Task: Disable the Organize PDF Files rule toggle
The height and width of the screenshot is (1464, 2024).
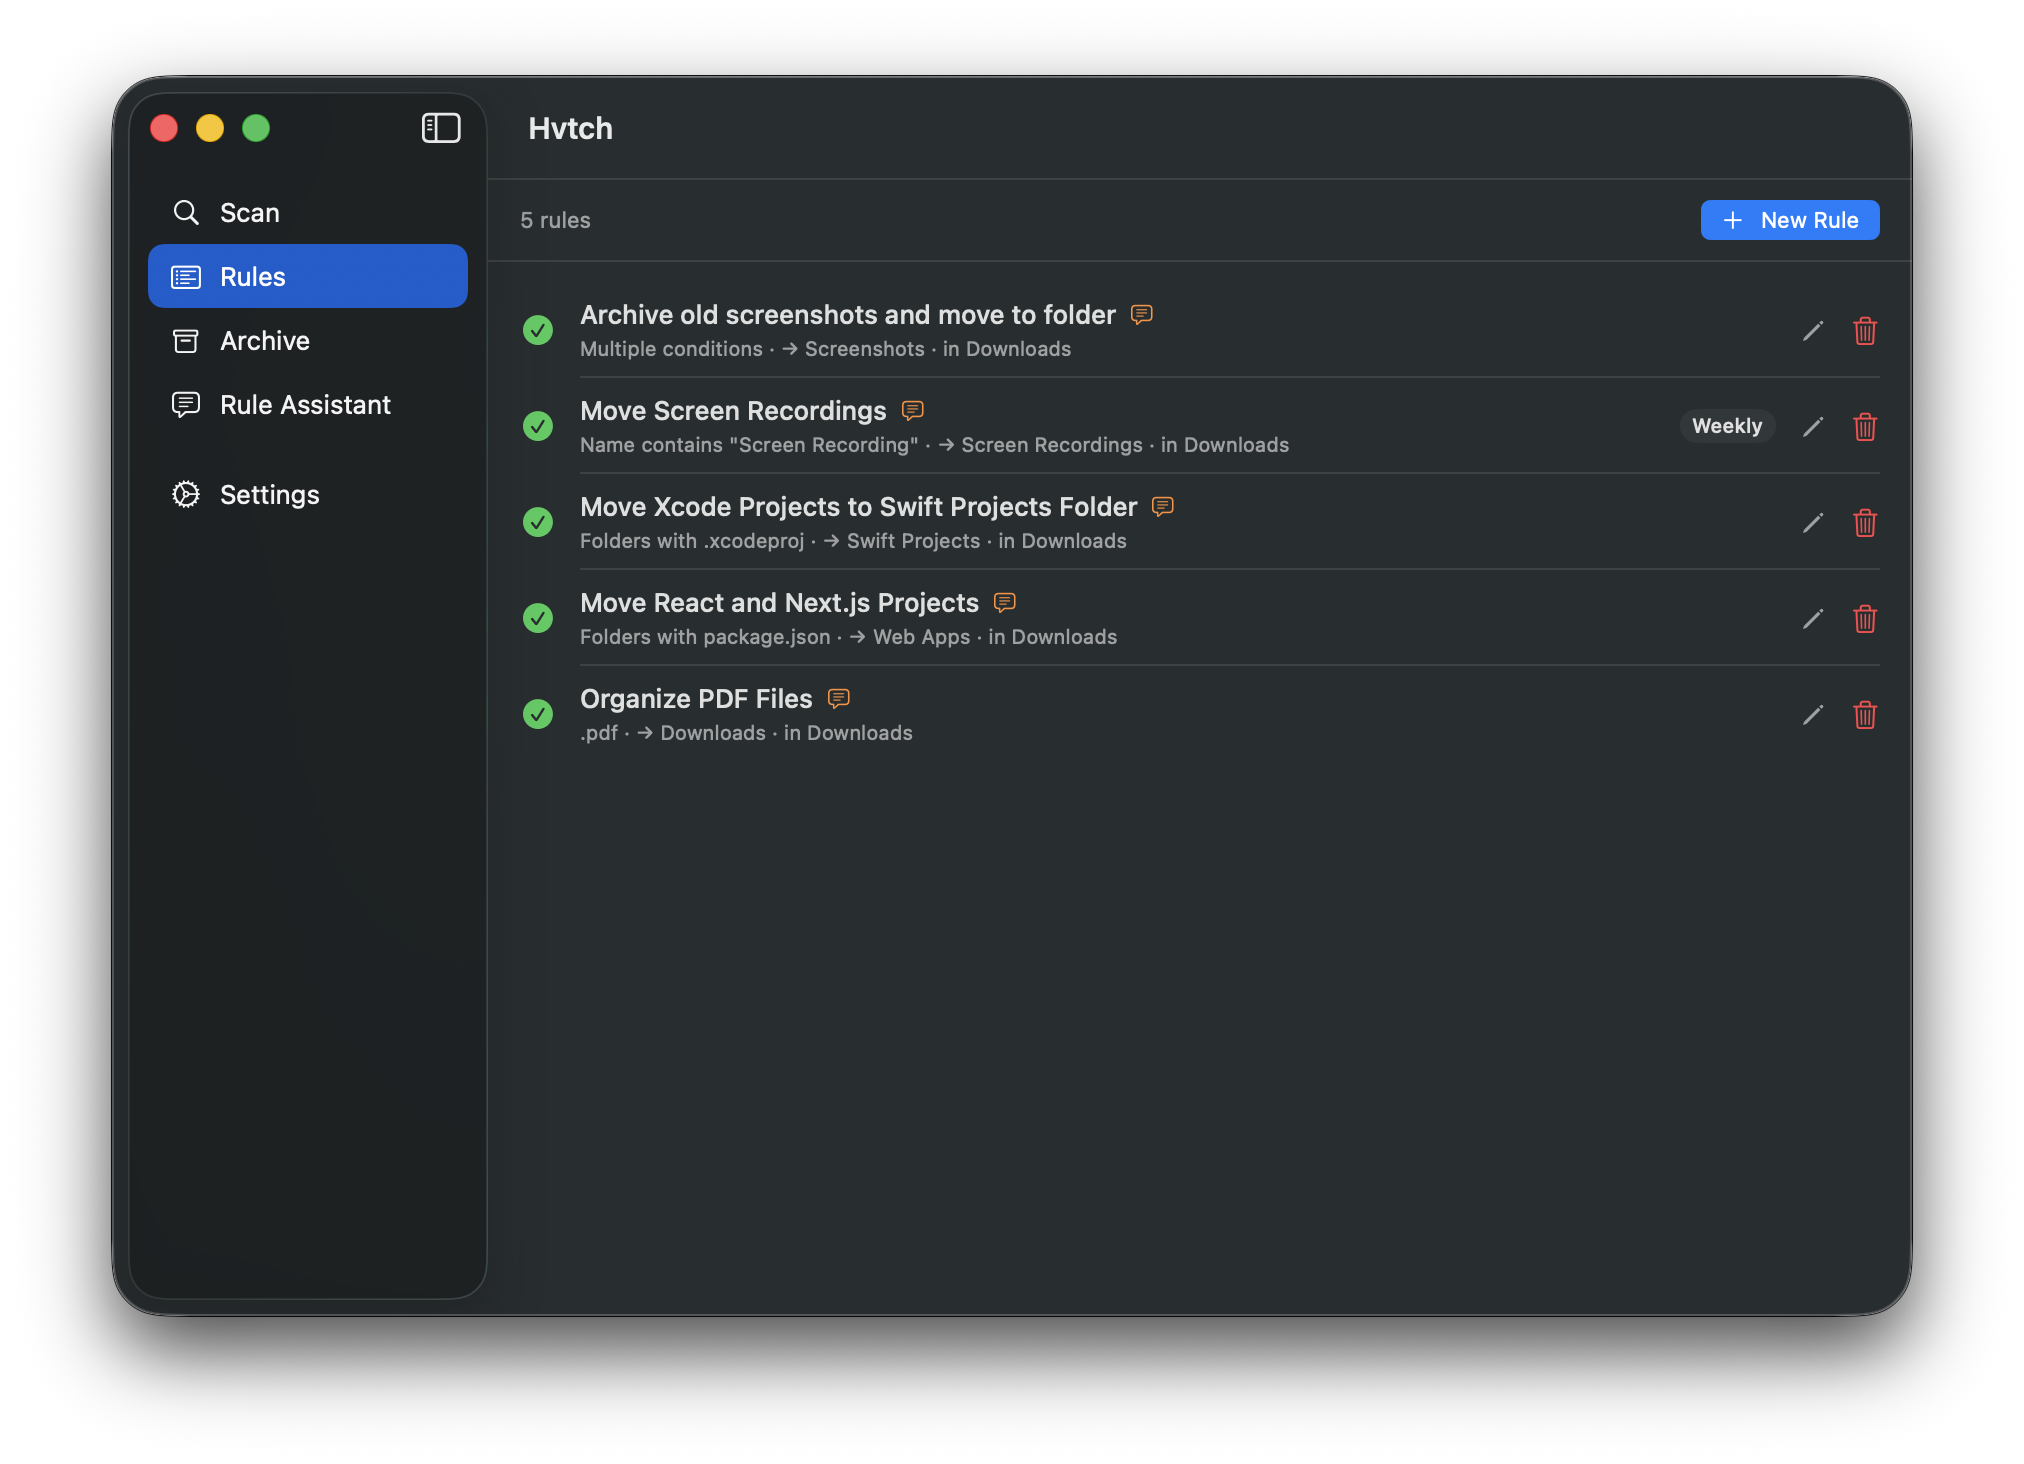Action: (538, 714)
